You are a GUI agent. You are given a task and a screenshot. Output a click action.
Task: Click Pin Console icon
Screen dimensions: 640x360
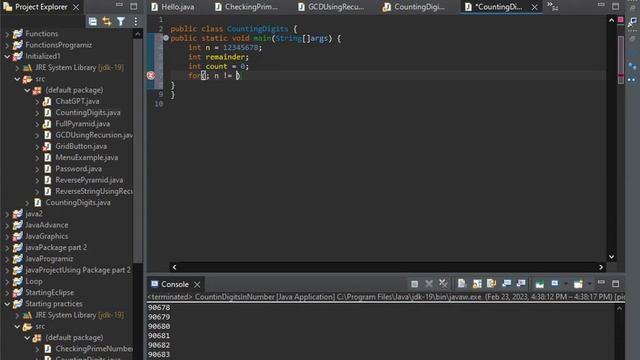click(540, 283)
